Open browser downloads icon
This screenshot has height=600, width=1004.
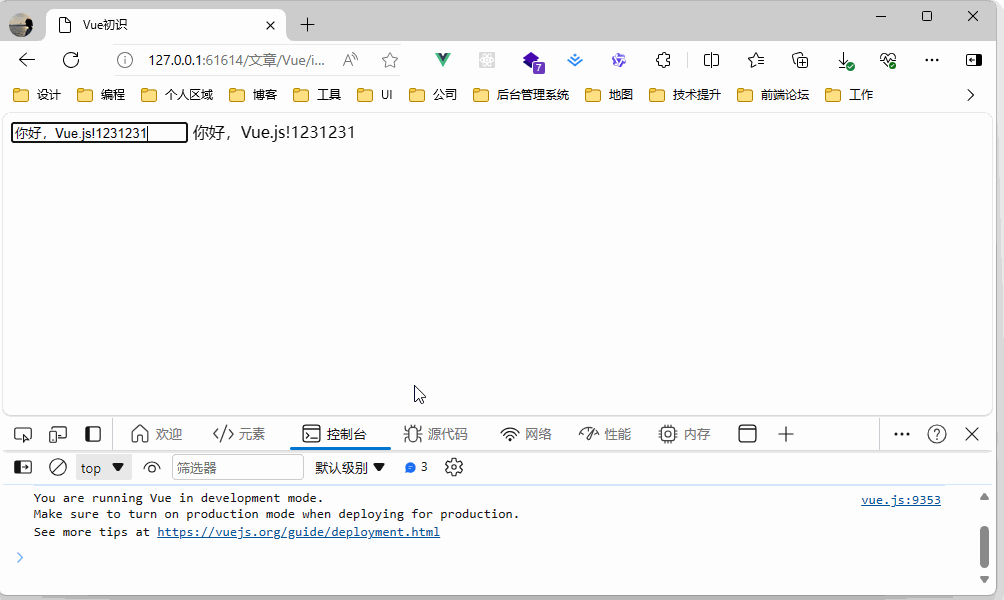click(844, 60)
